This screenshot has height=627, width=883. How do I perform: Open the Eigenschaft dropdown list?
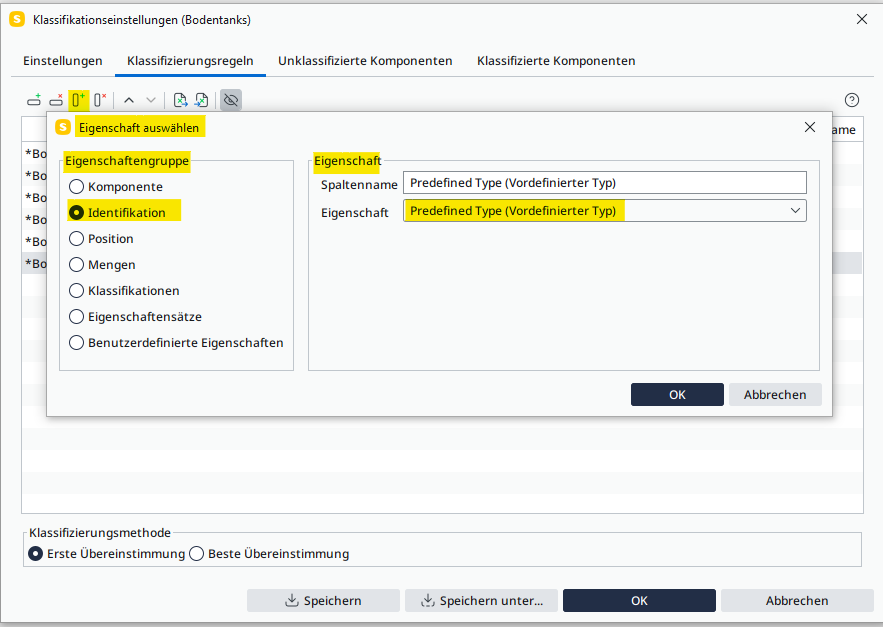(x=795, y=211)
